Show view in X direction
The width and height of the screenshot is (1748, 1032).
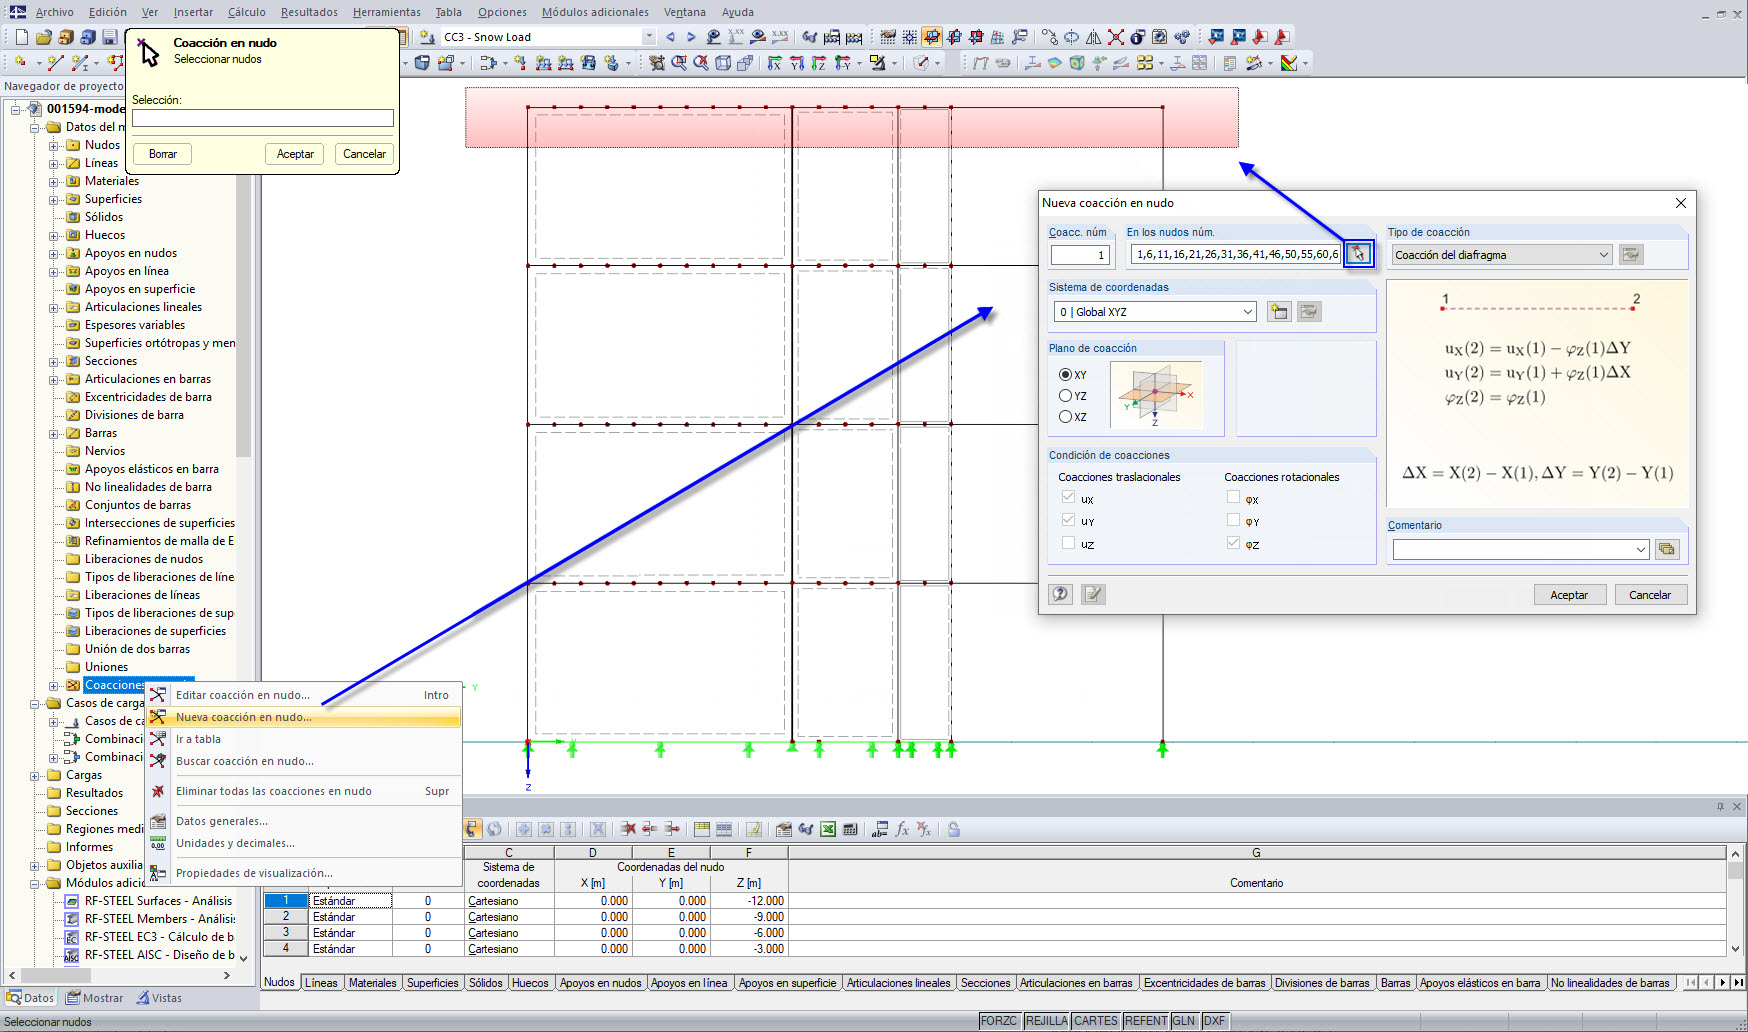coord(775,63)
